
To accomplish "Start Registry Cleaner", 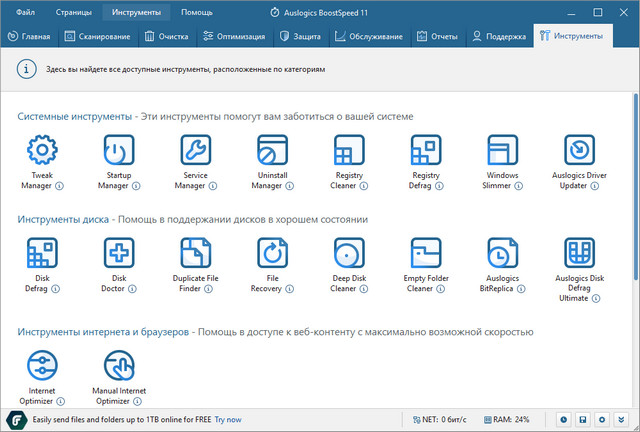I will pos(349,151).
